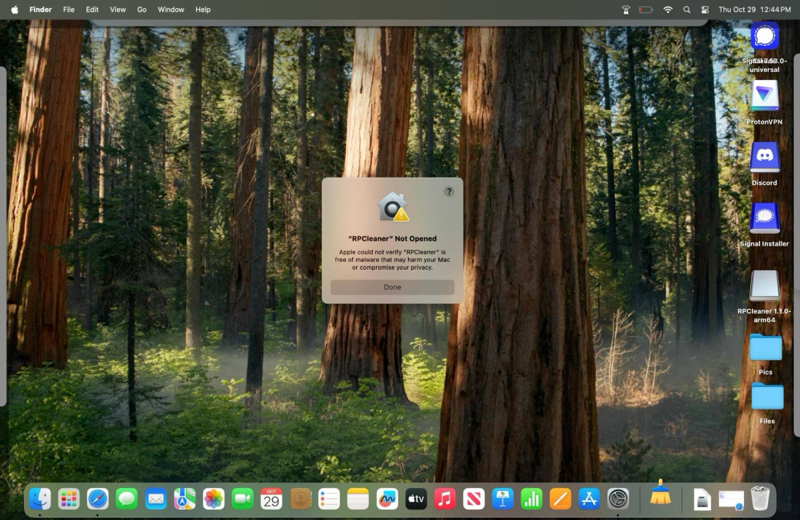Open the Apple menu
The height and width of the screenshot is (520, 800).
14,10
